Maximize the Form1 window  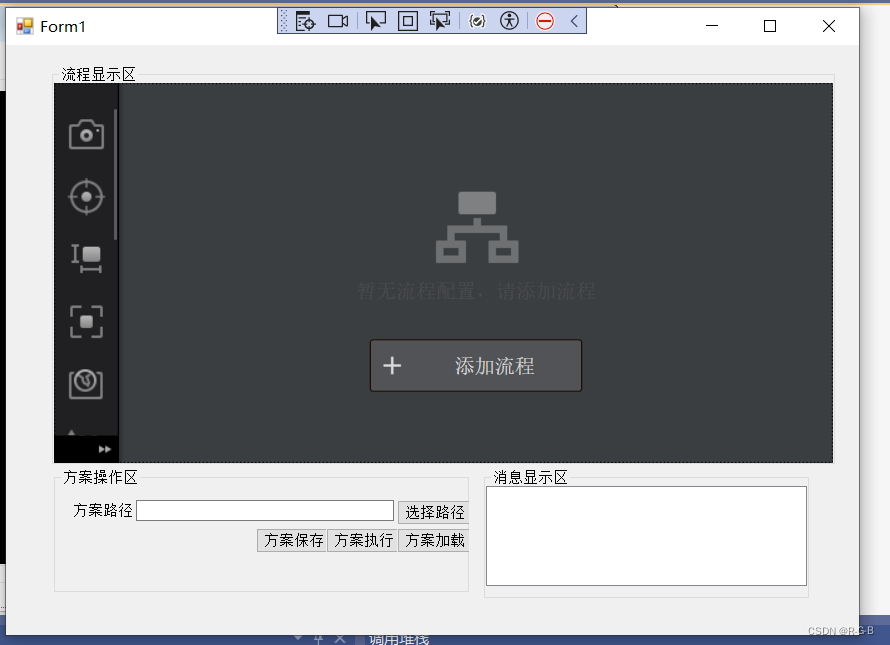click(770, 26)
